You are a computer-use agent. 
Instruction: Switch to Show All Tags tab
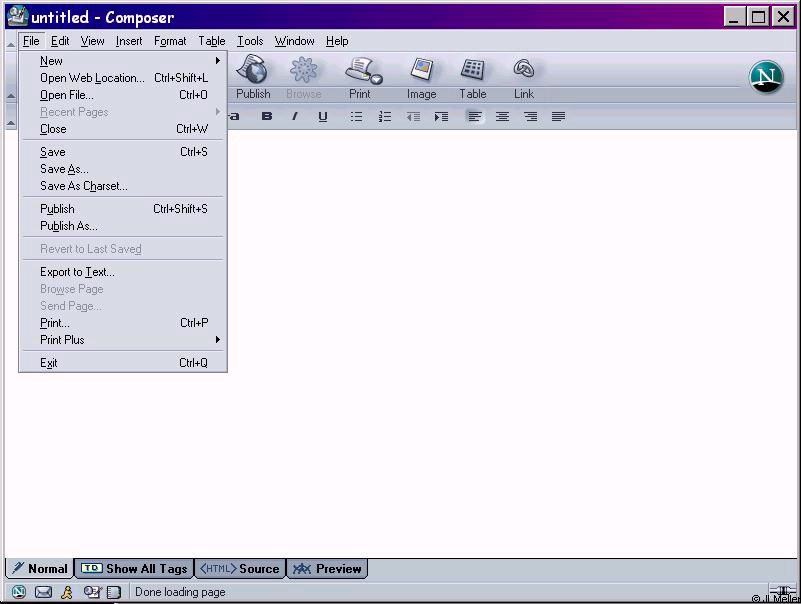(x=134, y=568)
